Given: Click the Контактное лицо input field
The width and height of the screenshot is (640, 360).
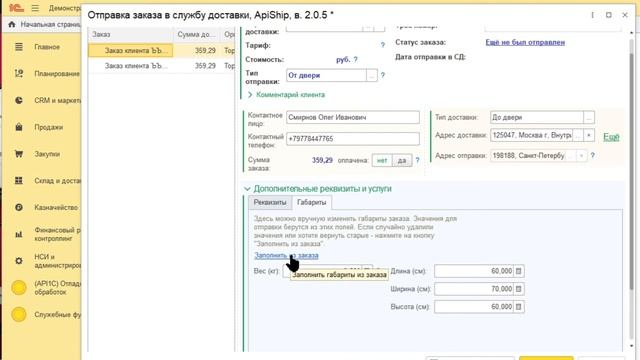Looking at the screenshot, I should pyautogui.click(x=353, y=118).
